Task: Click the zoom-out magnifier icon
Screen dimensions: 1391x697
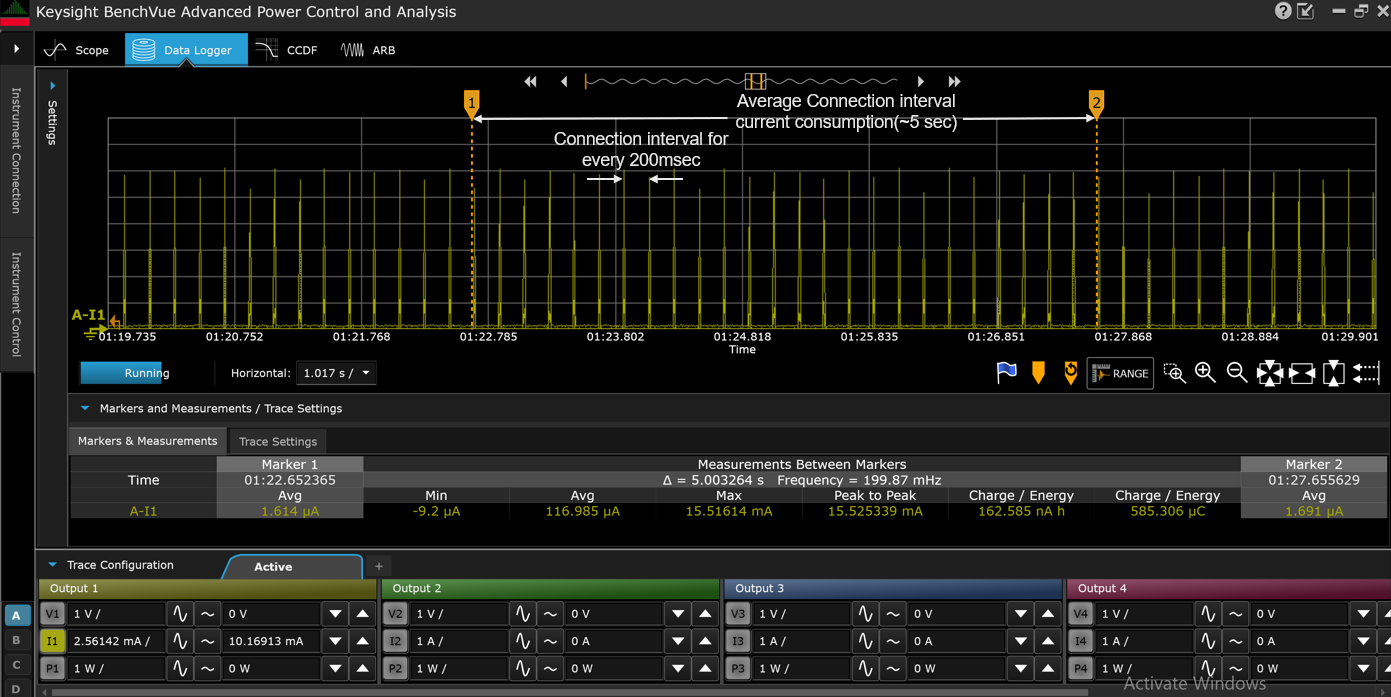Action: (x=1237, y=373)
